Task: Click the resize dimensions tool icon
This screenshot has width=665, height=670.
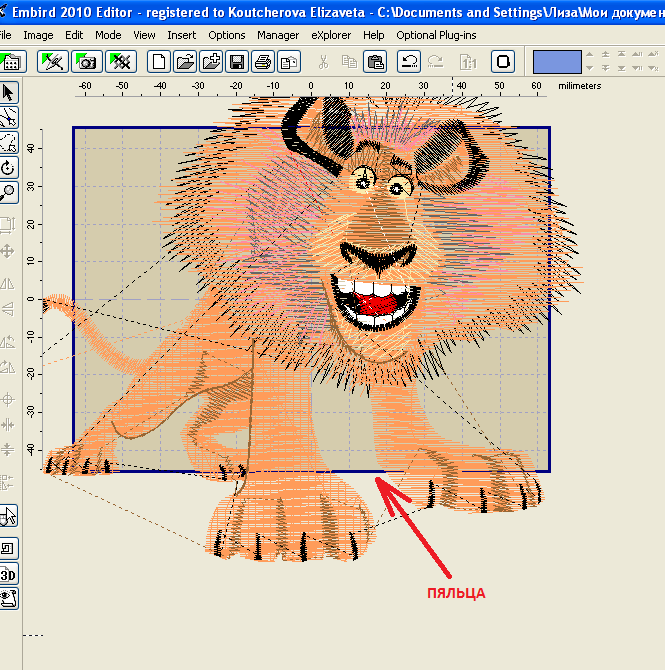Action: click(x=7, y=225)
